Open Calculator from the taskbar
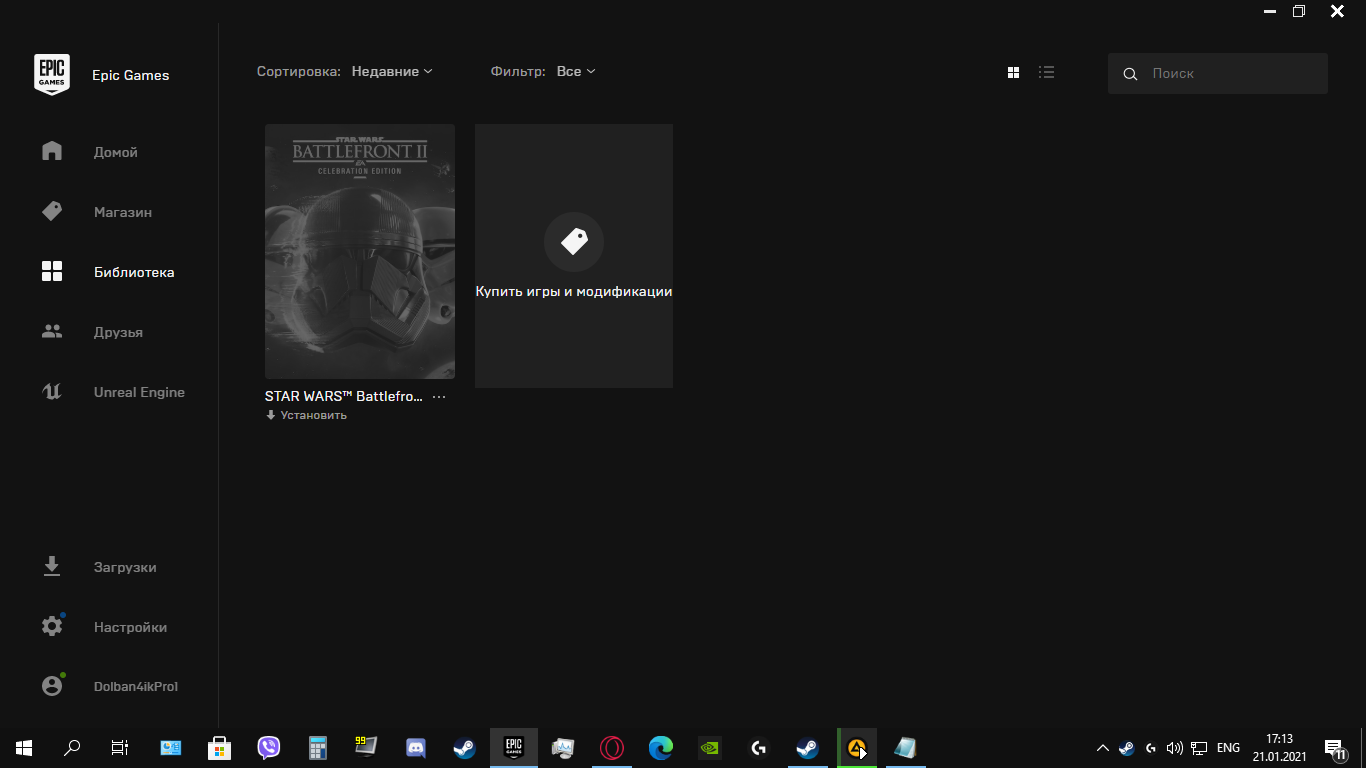 click(x=318, y=747)
